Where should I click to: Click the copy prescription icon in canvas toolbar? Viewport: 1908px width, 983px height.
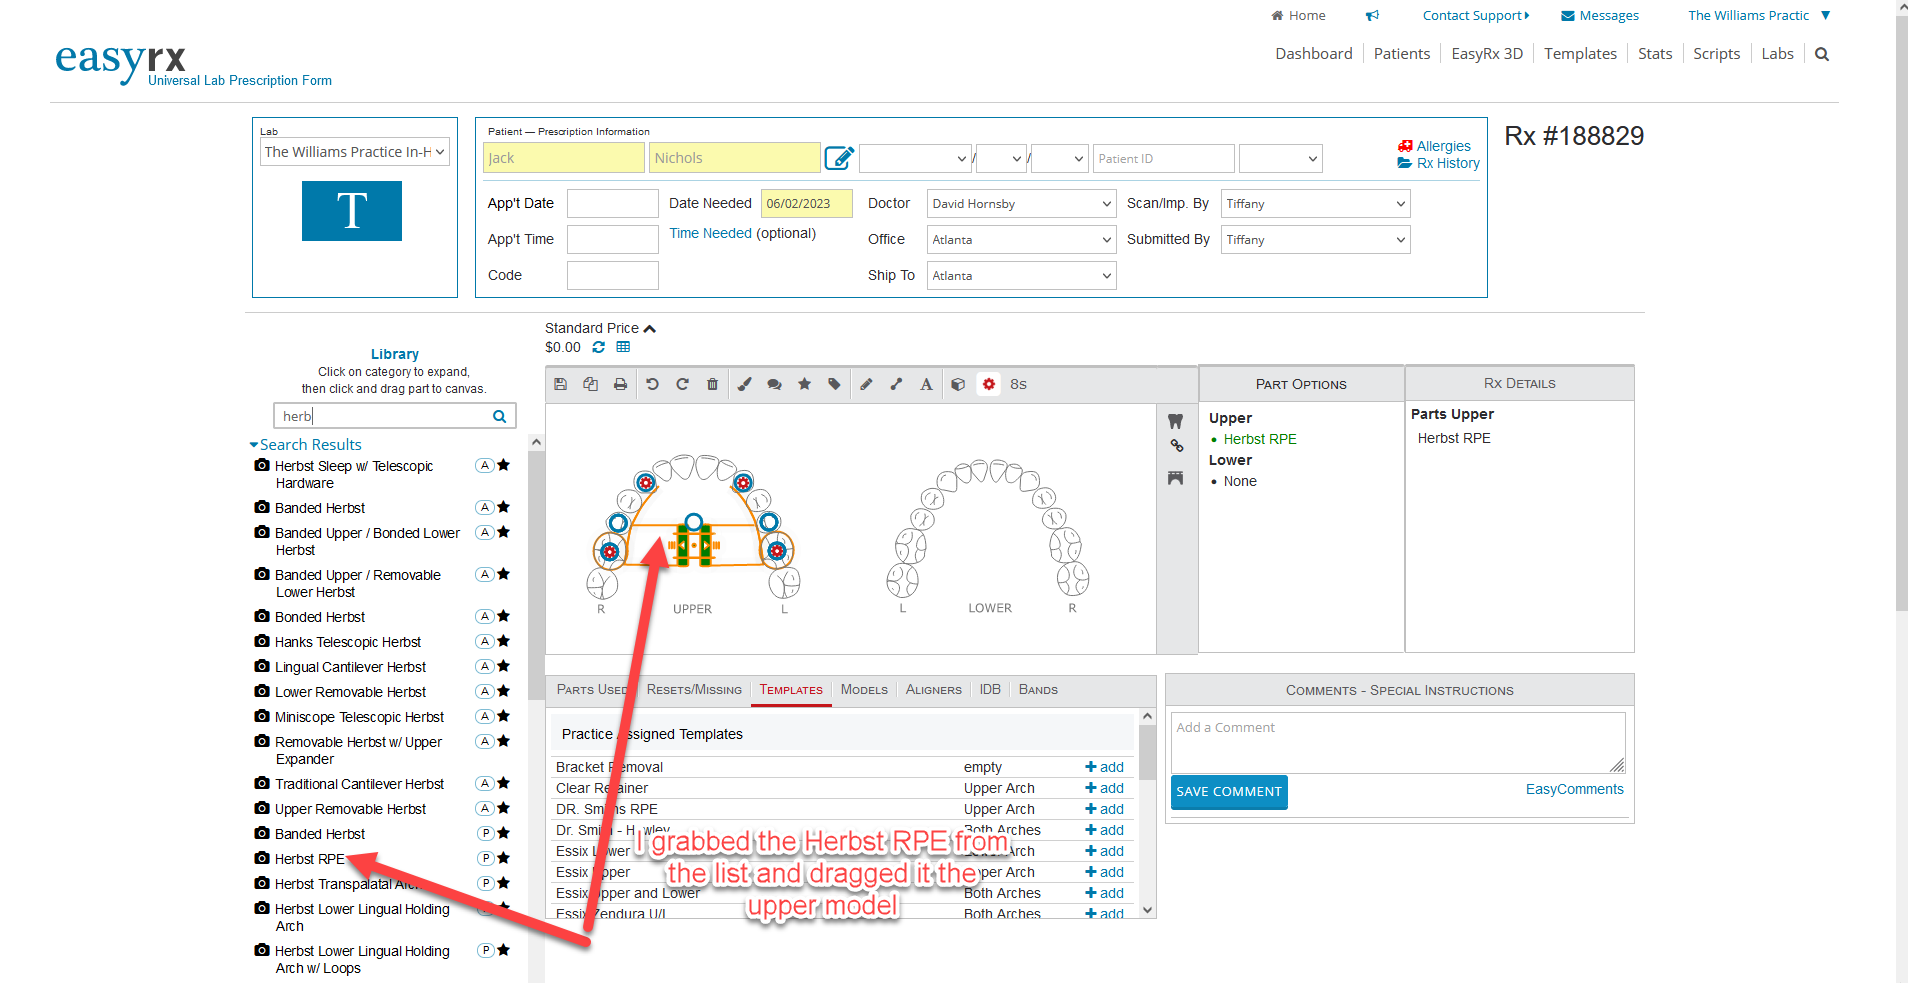(590, 384)
